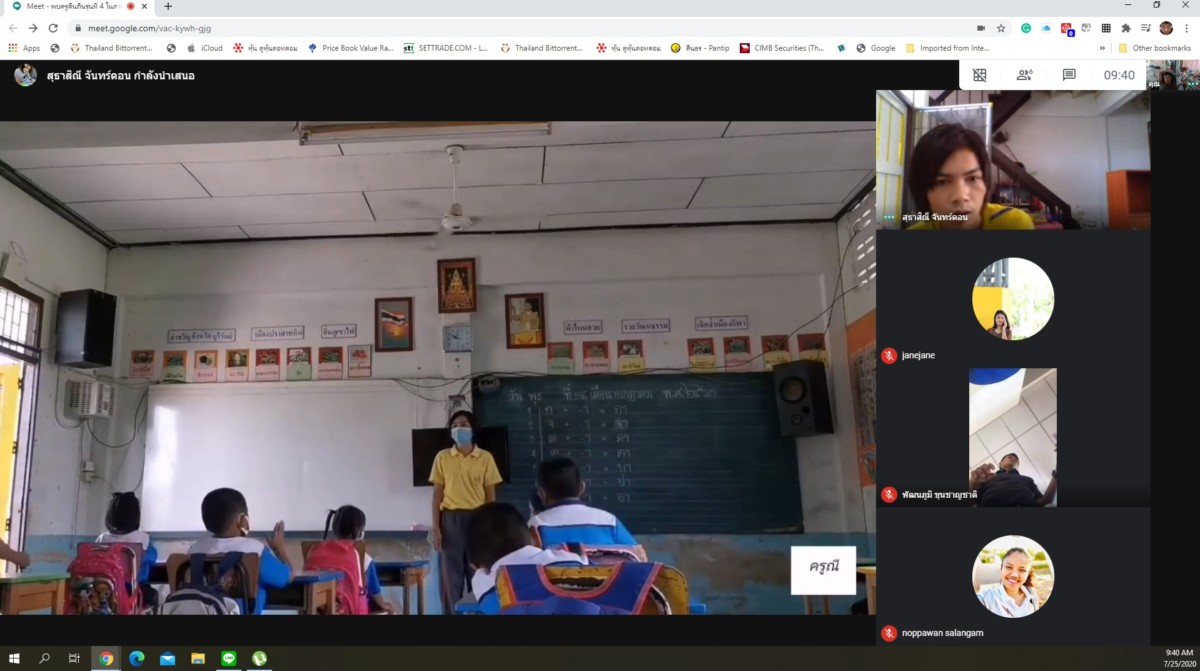Open the Meet chat panel

pyautogui.click(x=1069, y=75)
